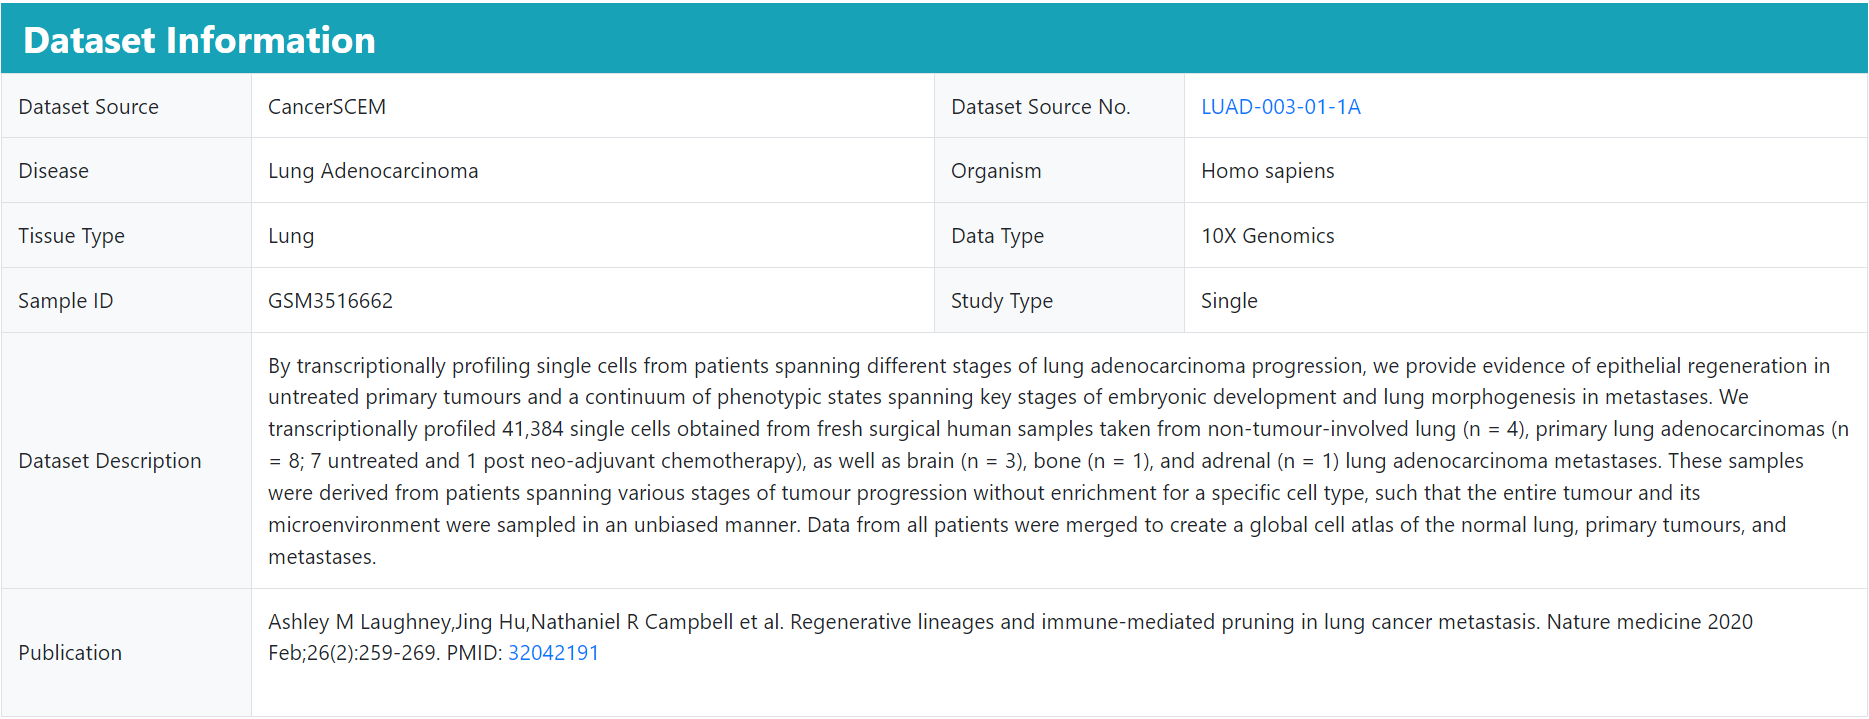Select sample ID GSM3516662
The image size is (1869, 719).
click(x=330, y=301)
